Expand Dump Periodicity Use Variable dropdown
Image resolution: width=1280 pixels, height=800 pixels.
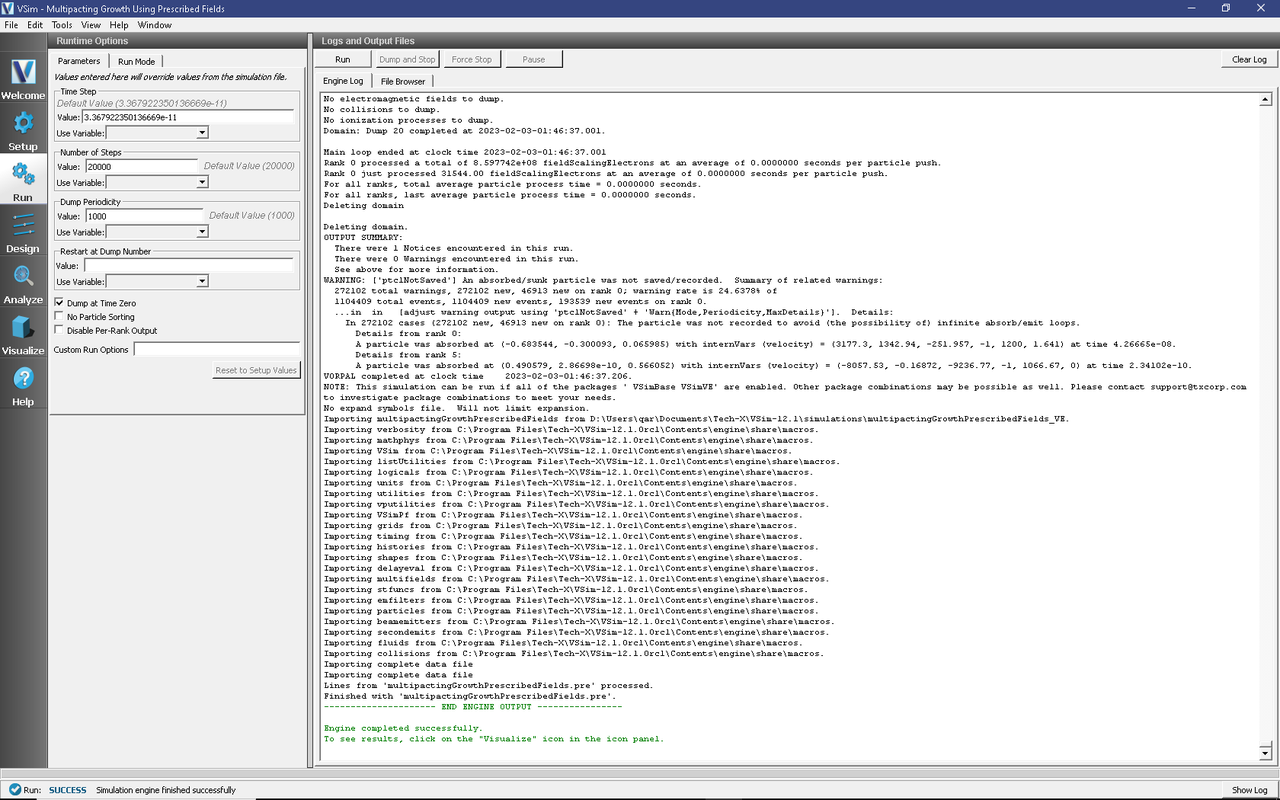click(x=157, y=232)
